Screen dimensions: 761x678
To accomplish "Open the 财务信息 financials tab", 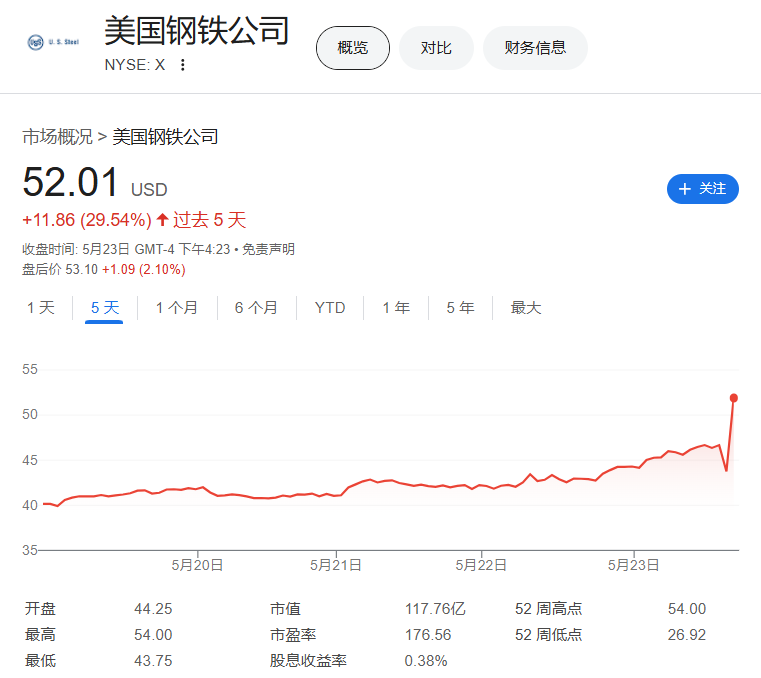I will click(x=535, y=48).
